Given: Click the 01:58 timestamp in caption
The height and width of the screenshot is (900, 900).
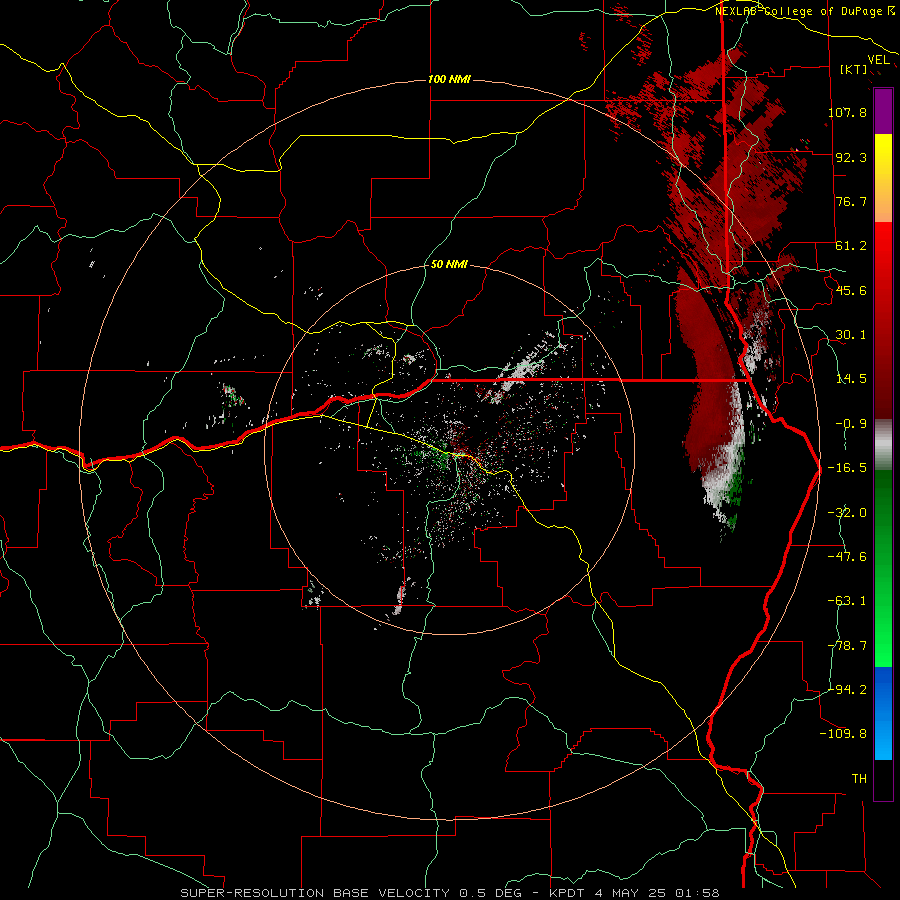Looking at the screenshot, I should pos(697,893).
